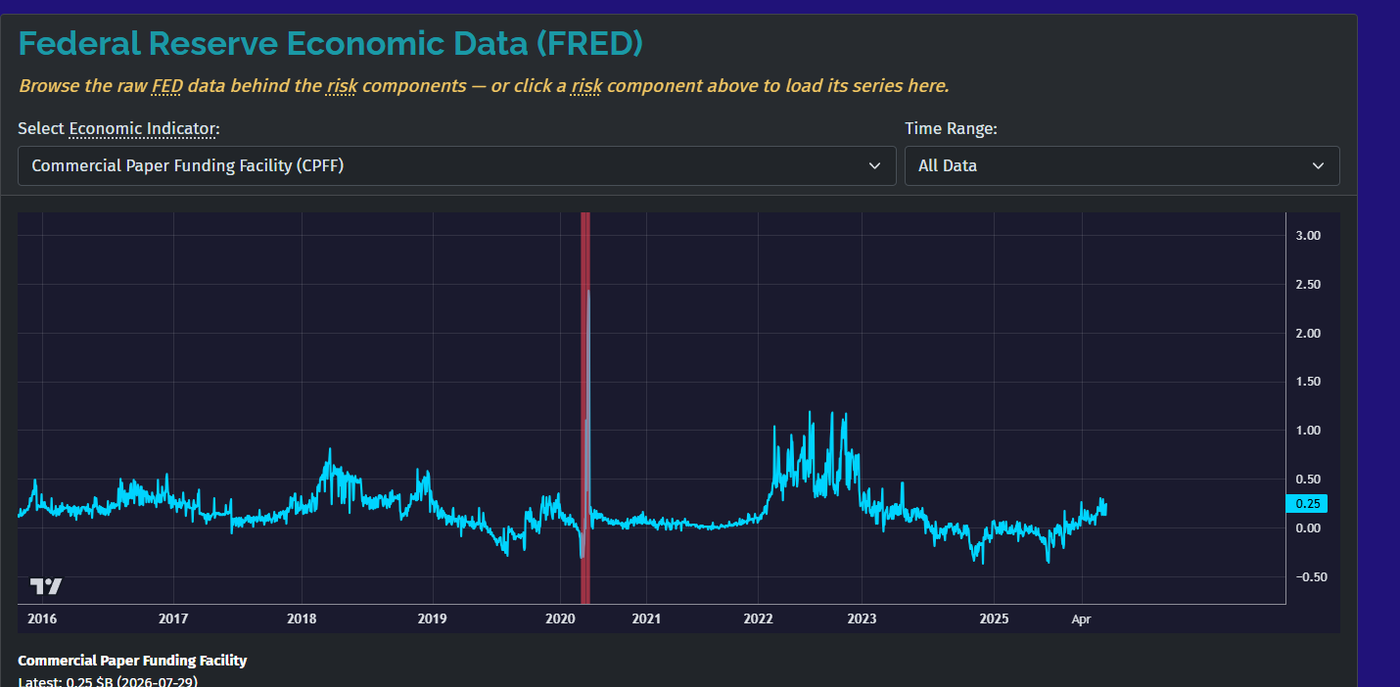Image resolution: width=1400 pixels, height=687 pixels.
Task: Click the 2021 label on the time axis
Action: click(x=646, y=619)
